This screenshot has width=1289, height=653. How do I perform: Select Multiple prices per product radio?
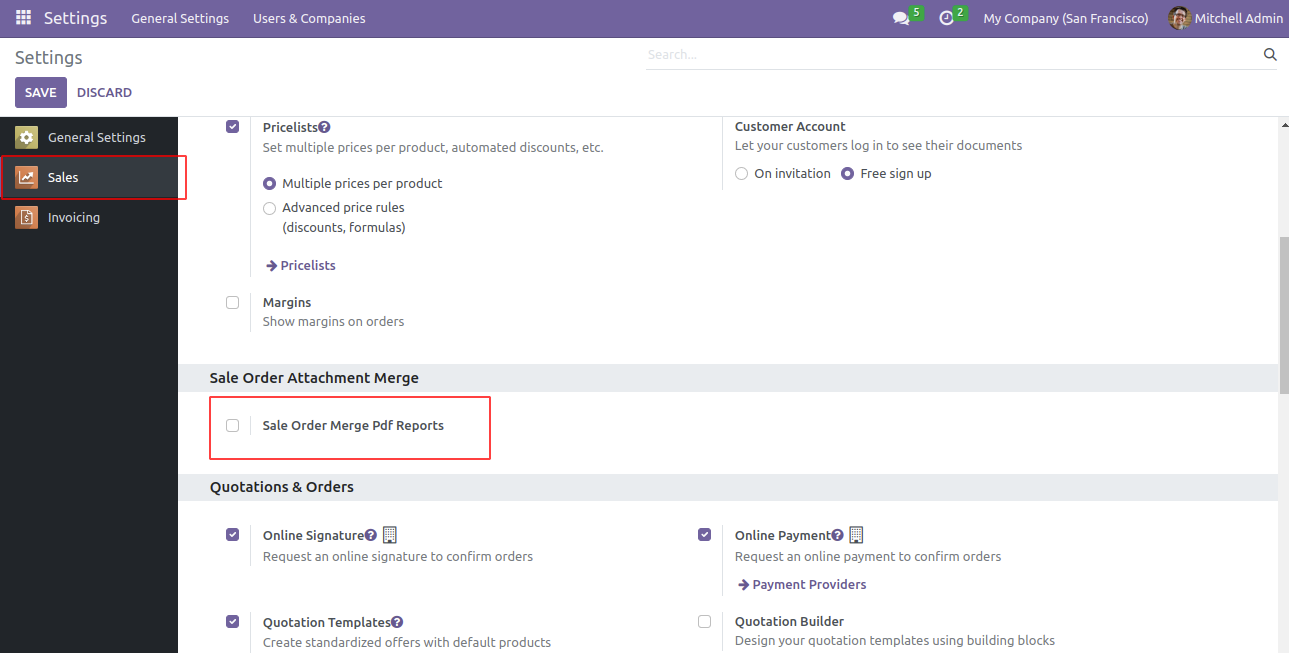tap(269, 184)
